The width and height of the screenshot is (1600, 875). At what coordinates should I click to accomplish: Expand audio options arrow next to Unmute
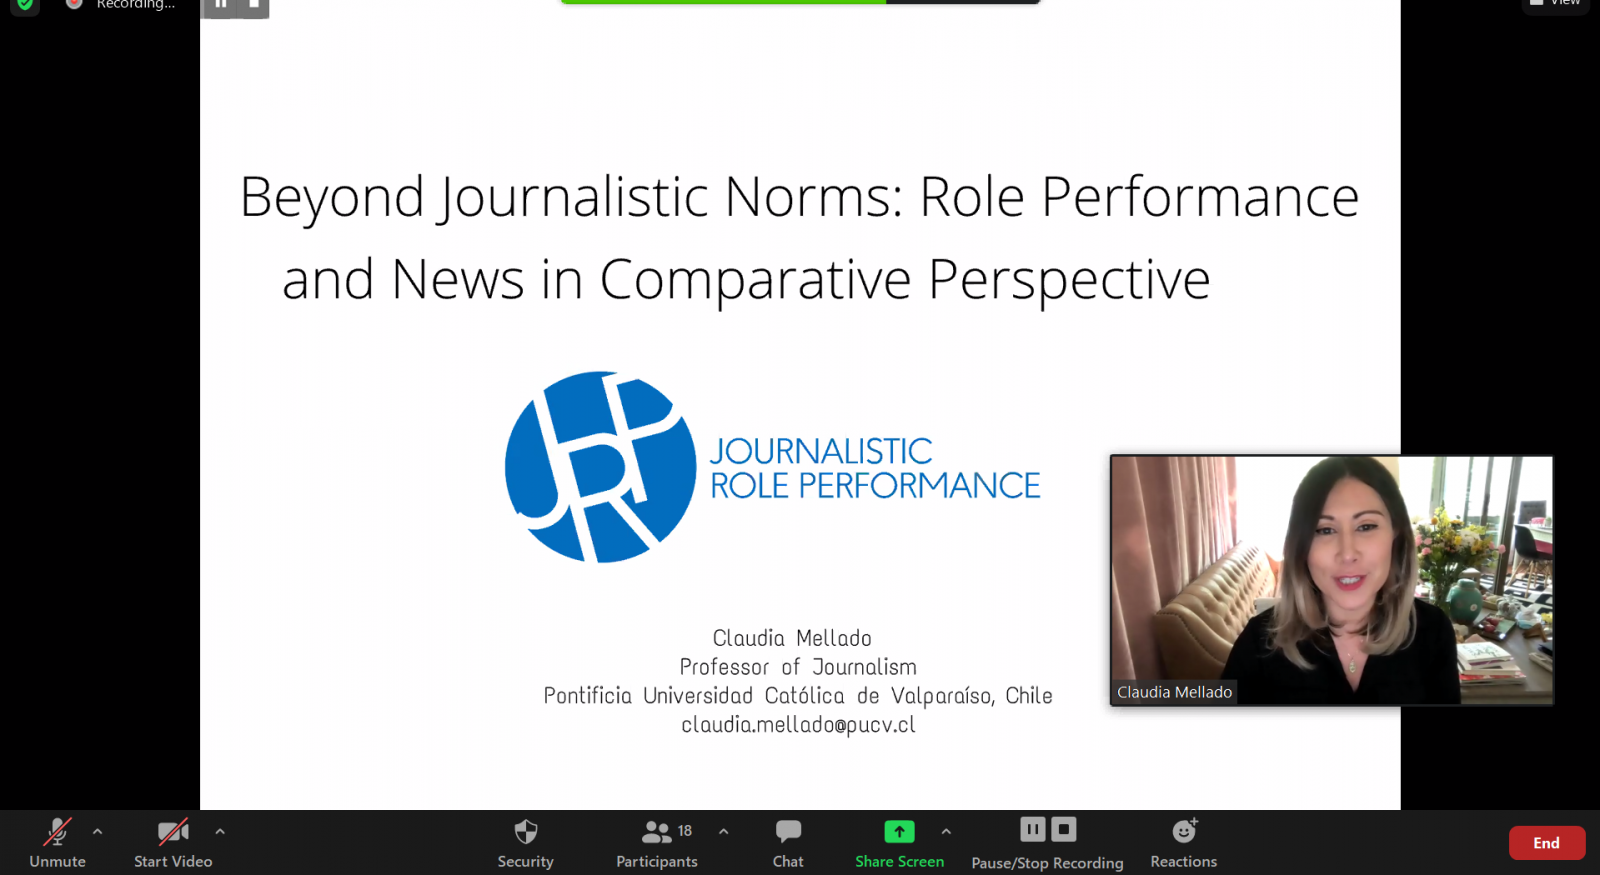point(97,831)
